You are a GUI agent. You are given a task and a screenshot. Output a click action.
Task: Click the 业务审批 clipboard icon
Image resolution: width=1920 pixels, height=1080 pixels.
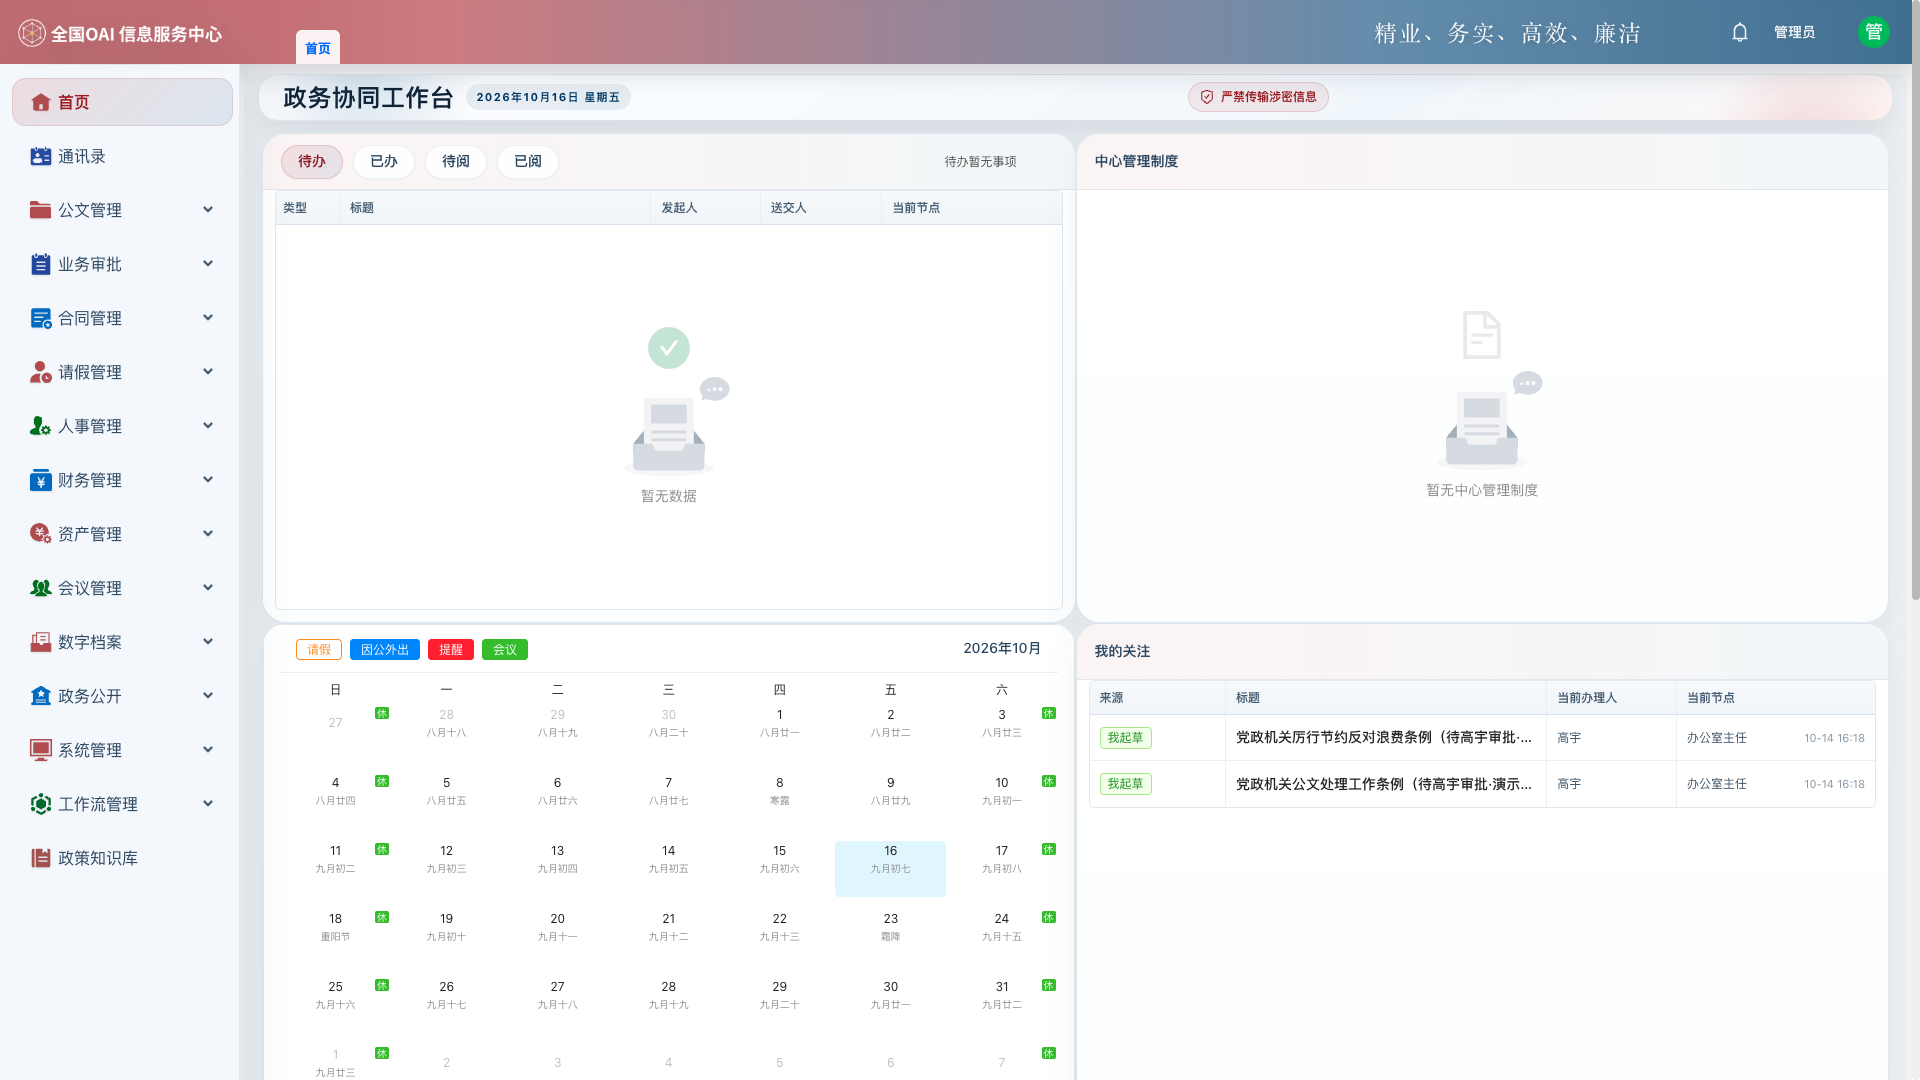(x=41, y=264)
